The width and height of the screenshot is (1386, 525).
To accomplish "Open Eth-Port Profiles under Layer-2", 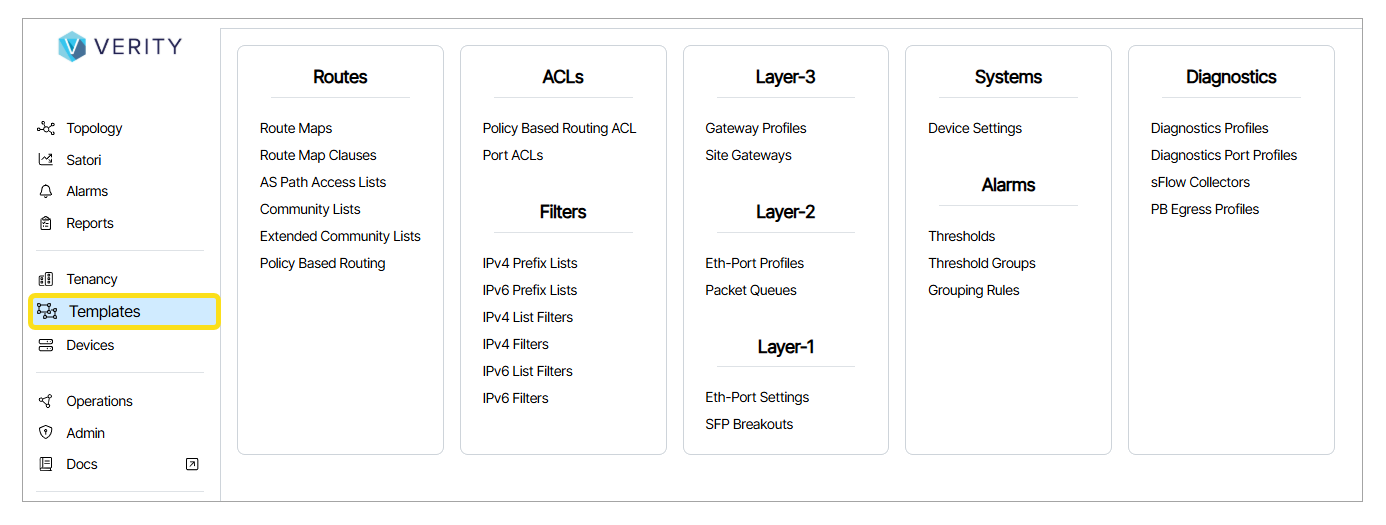I will pos(754,263).
